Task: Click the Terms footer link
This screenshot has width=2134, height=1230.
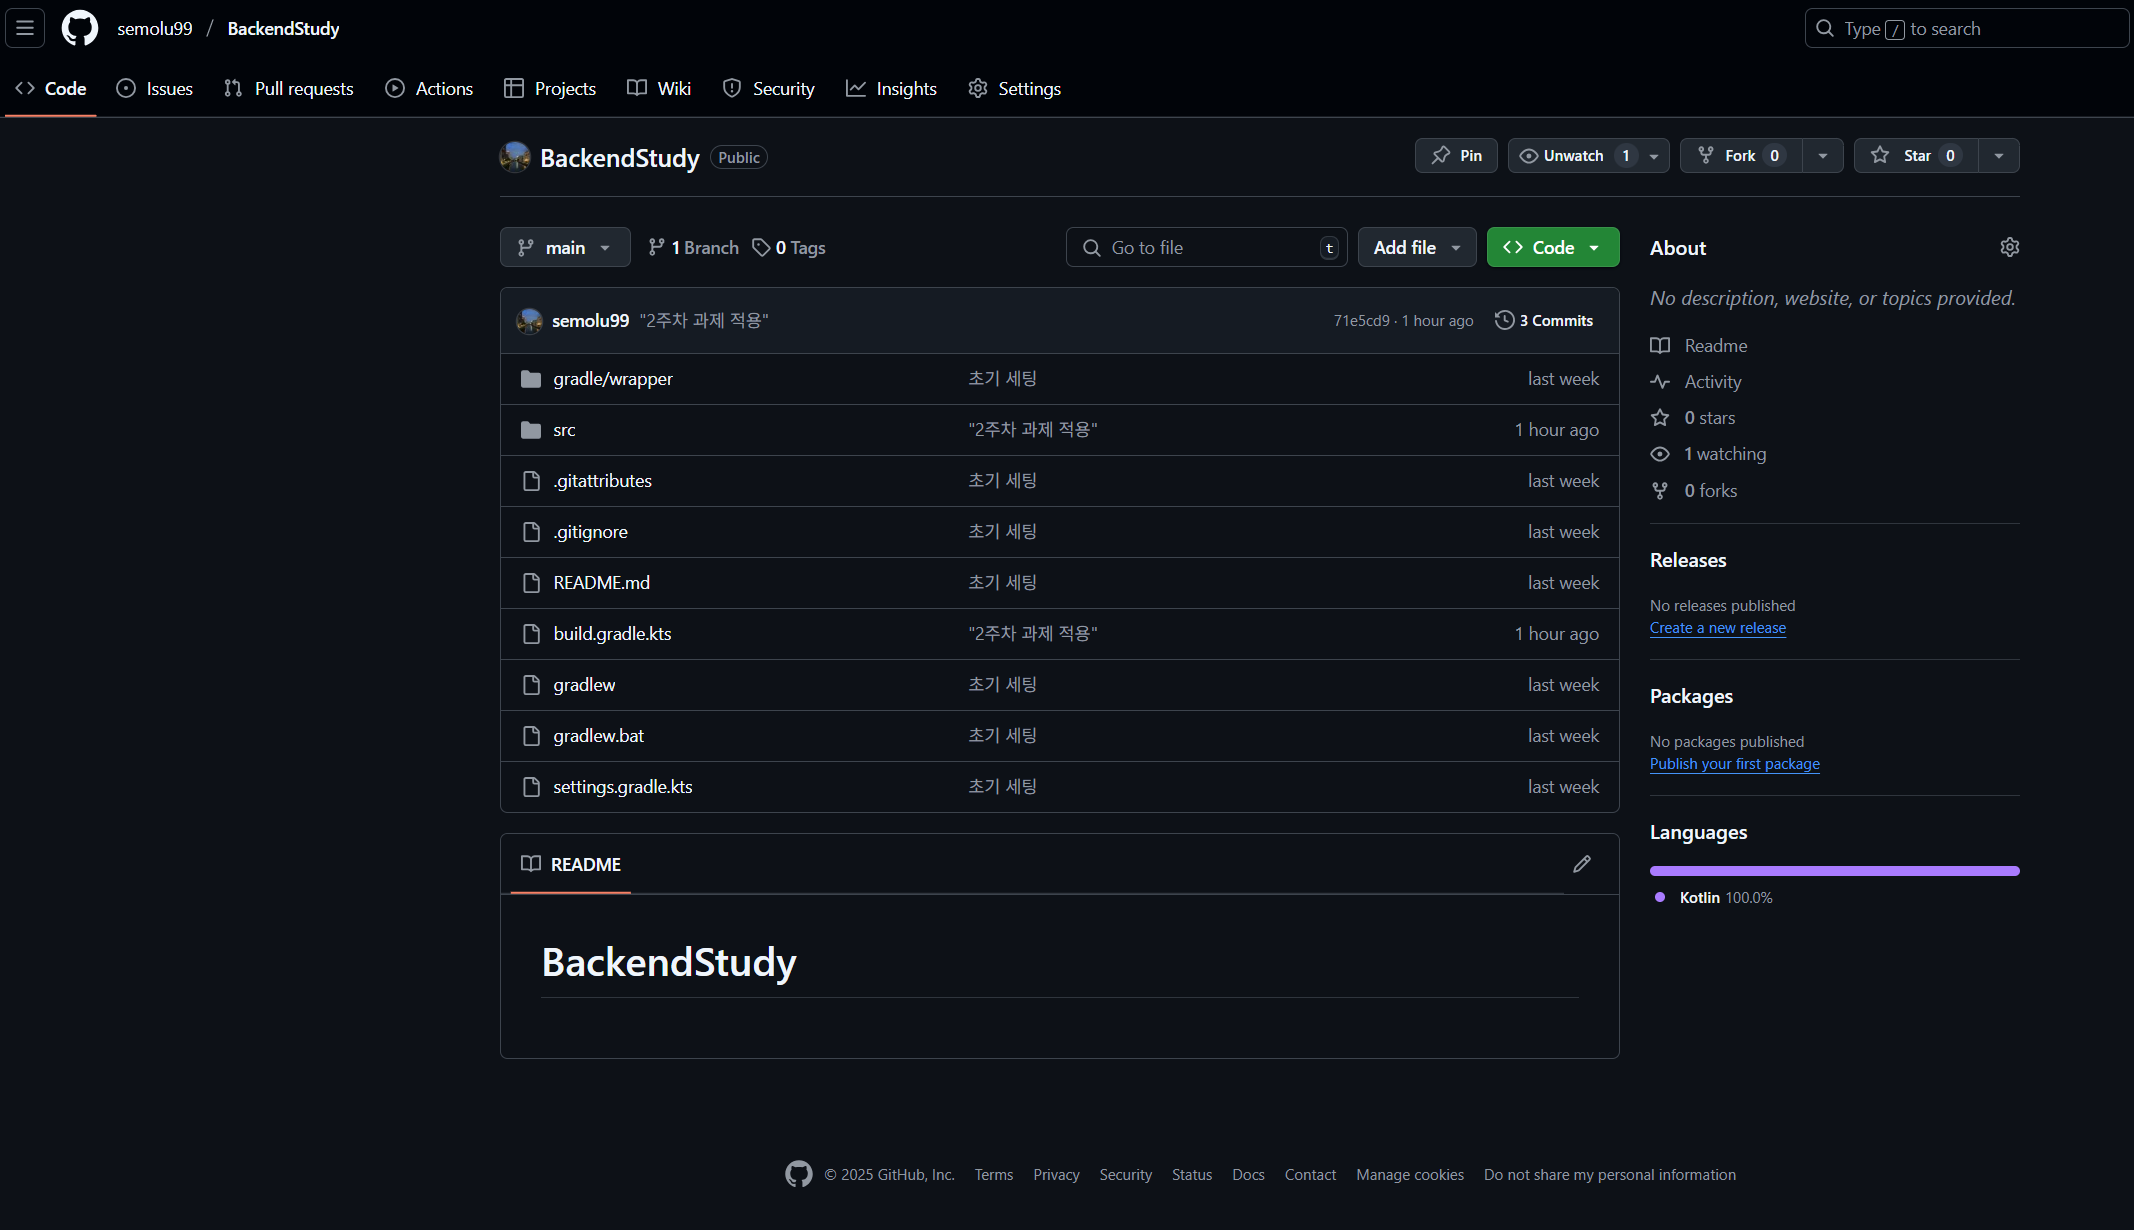Action: 993,1174
